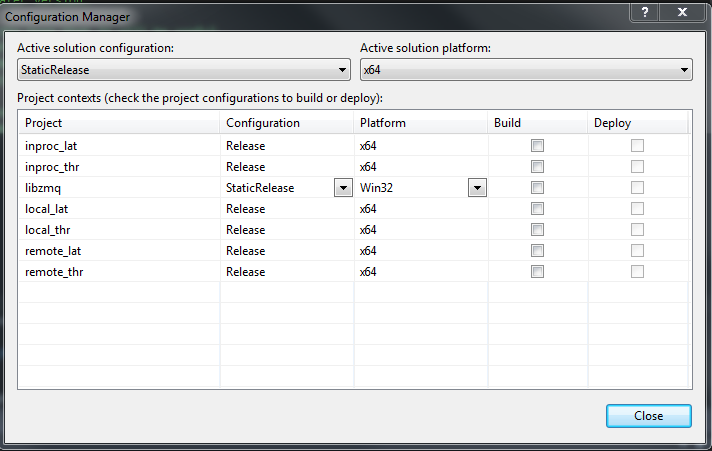
Task: Click the Help question mark button
Action: tap(646, 11)
